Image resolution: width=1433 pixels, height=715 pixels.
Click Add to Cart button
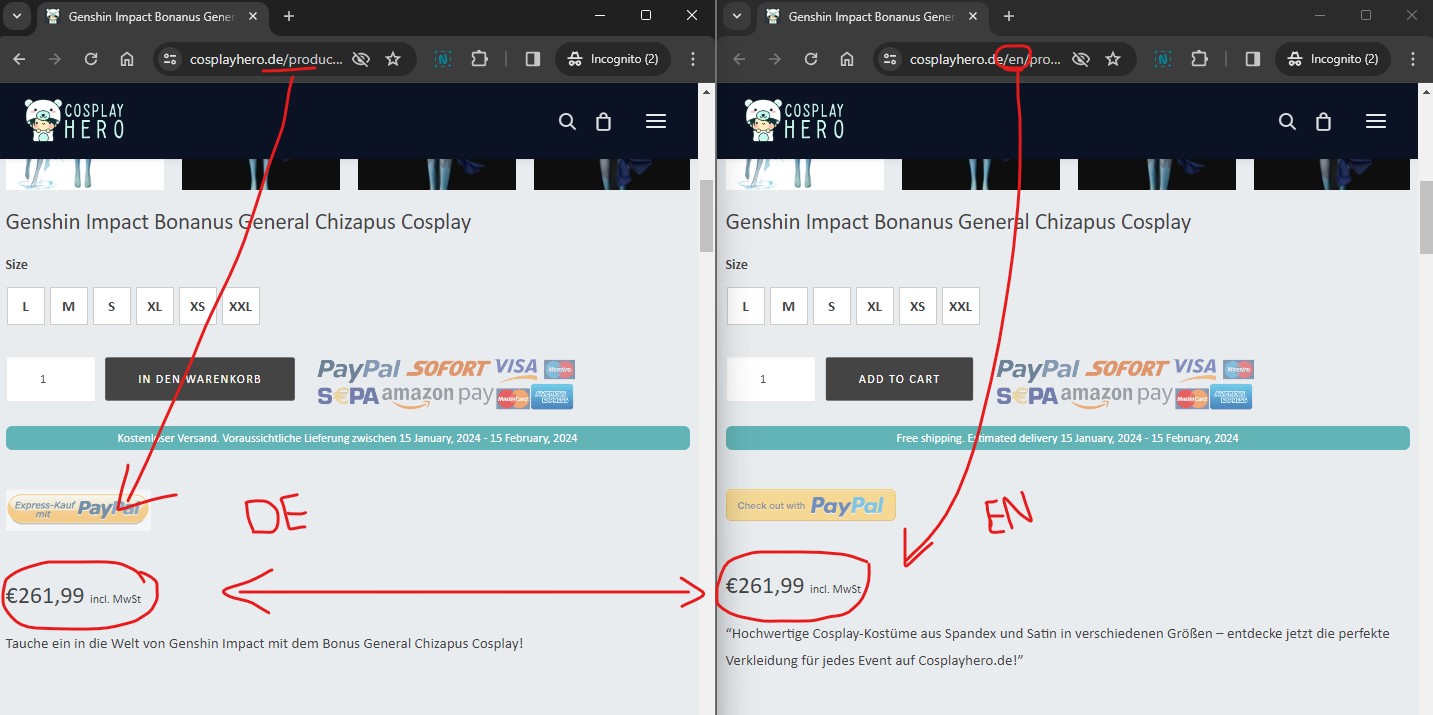coord(899,379)
